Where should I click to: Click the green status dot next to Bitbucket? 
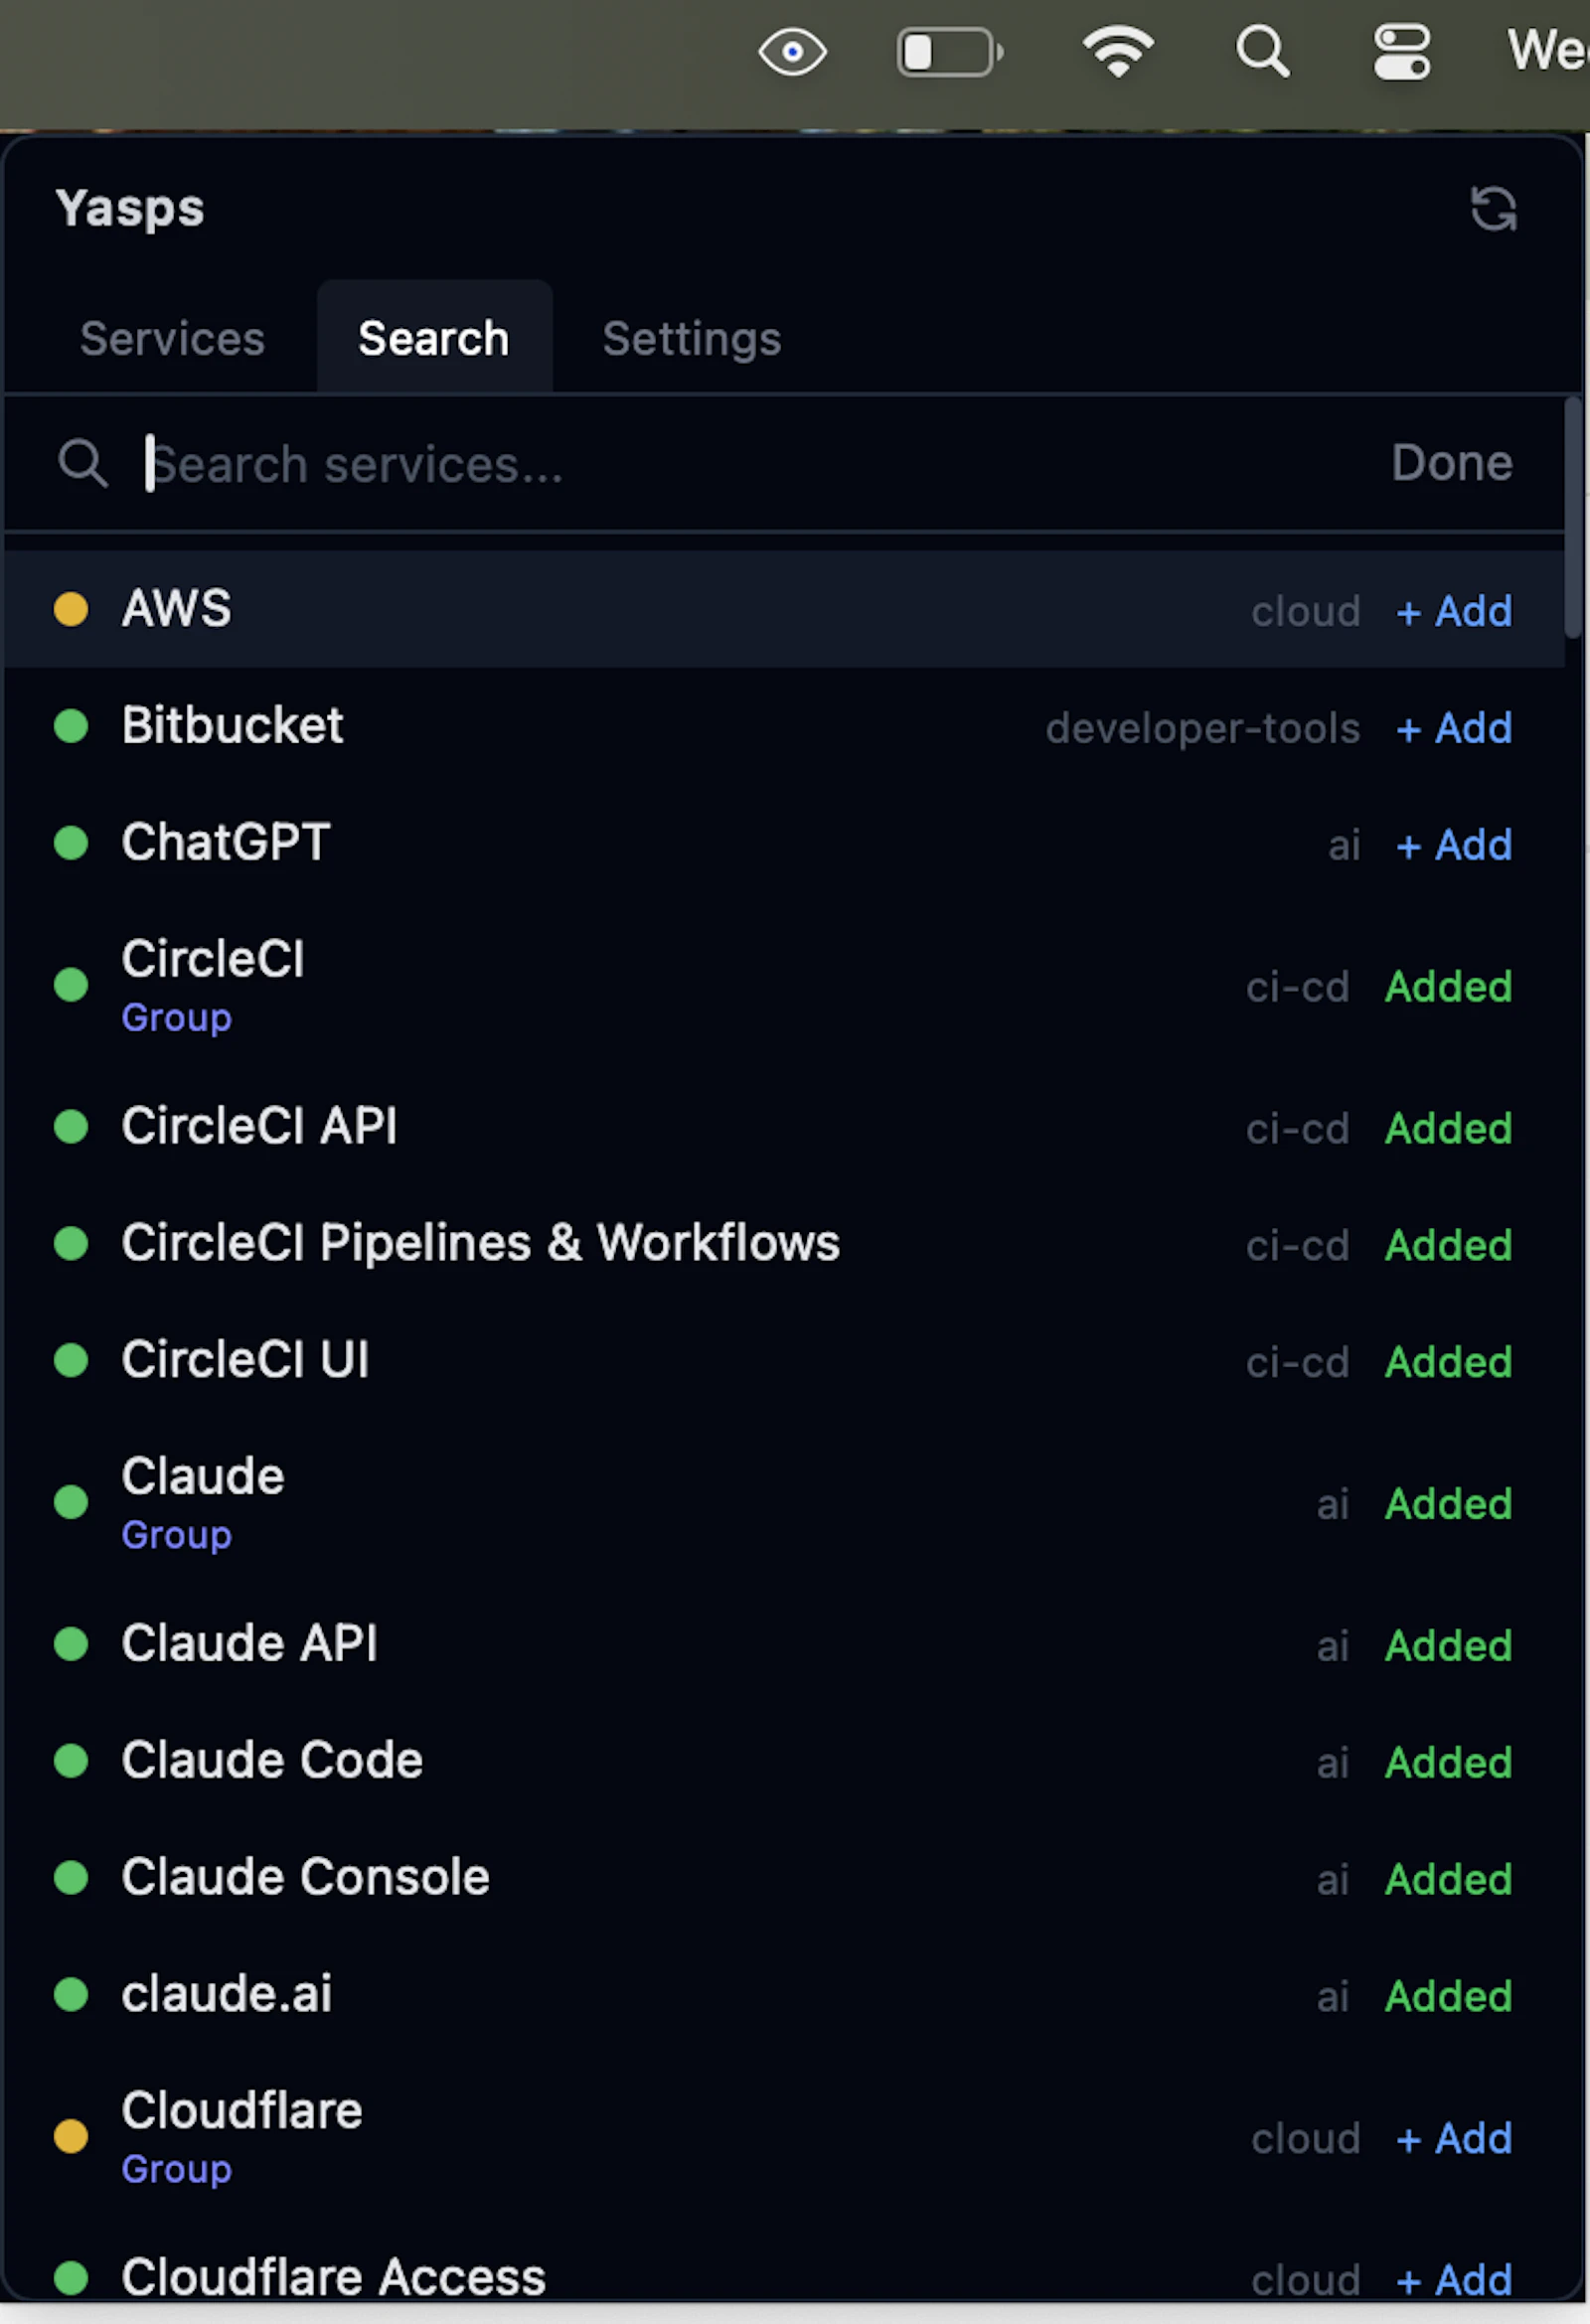coord(71,727)
